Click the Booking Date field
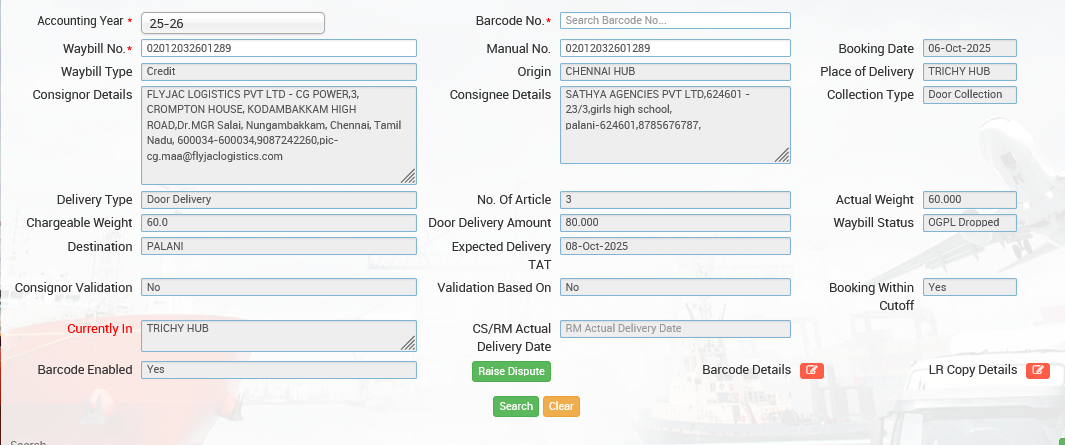This screenshot has width=1065, height=445. pyautogui.click(x=970, y=48)
